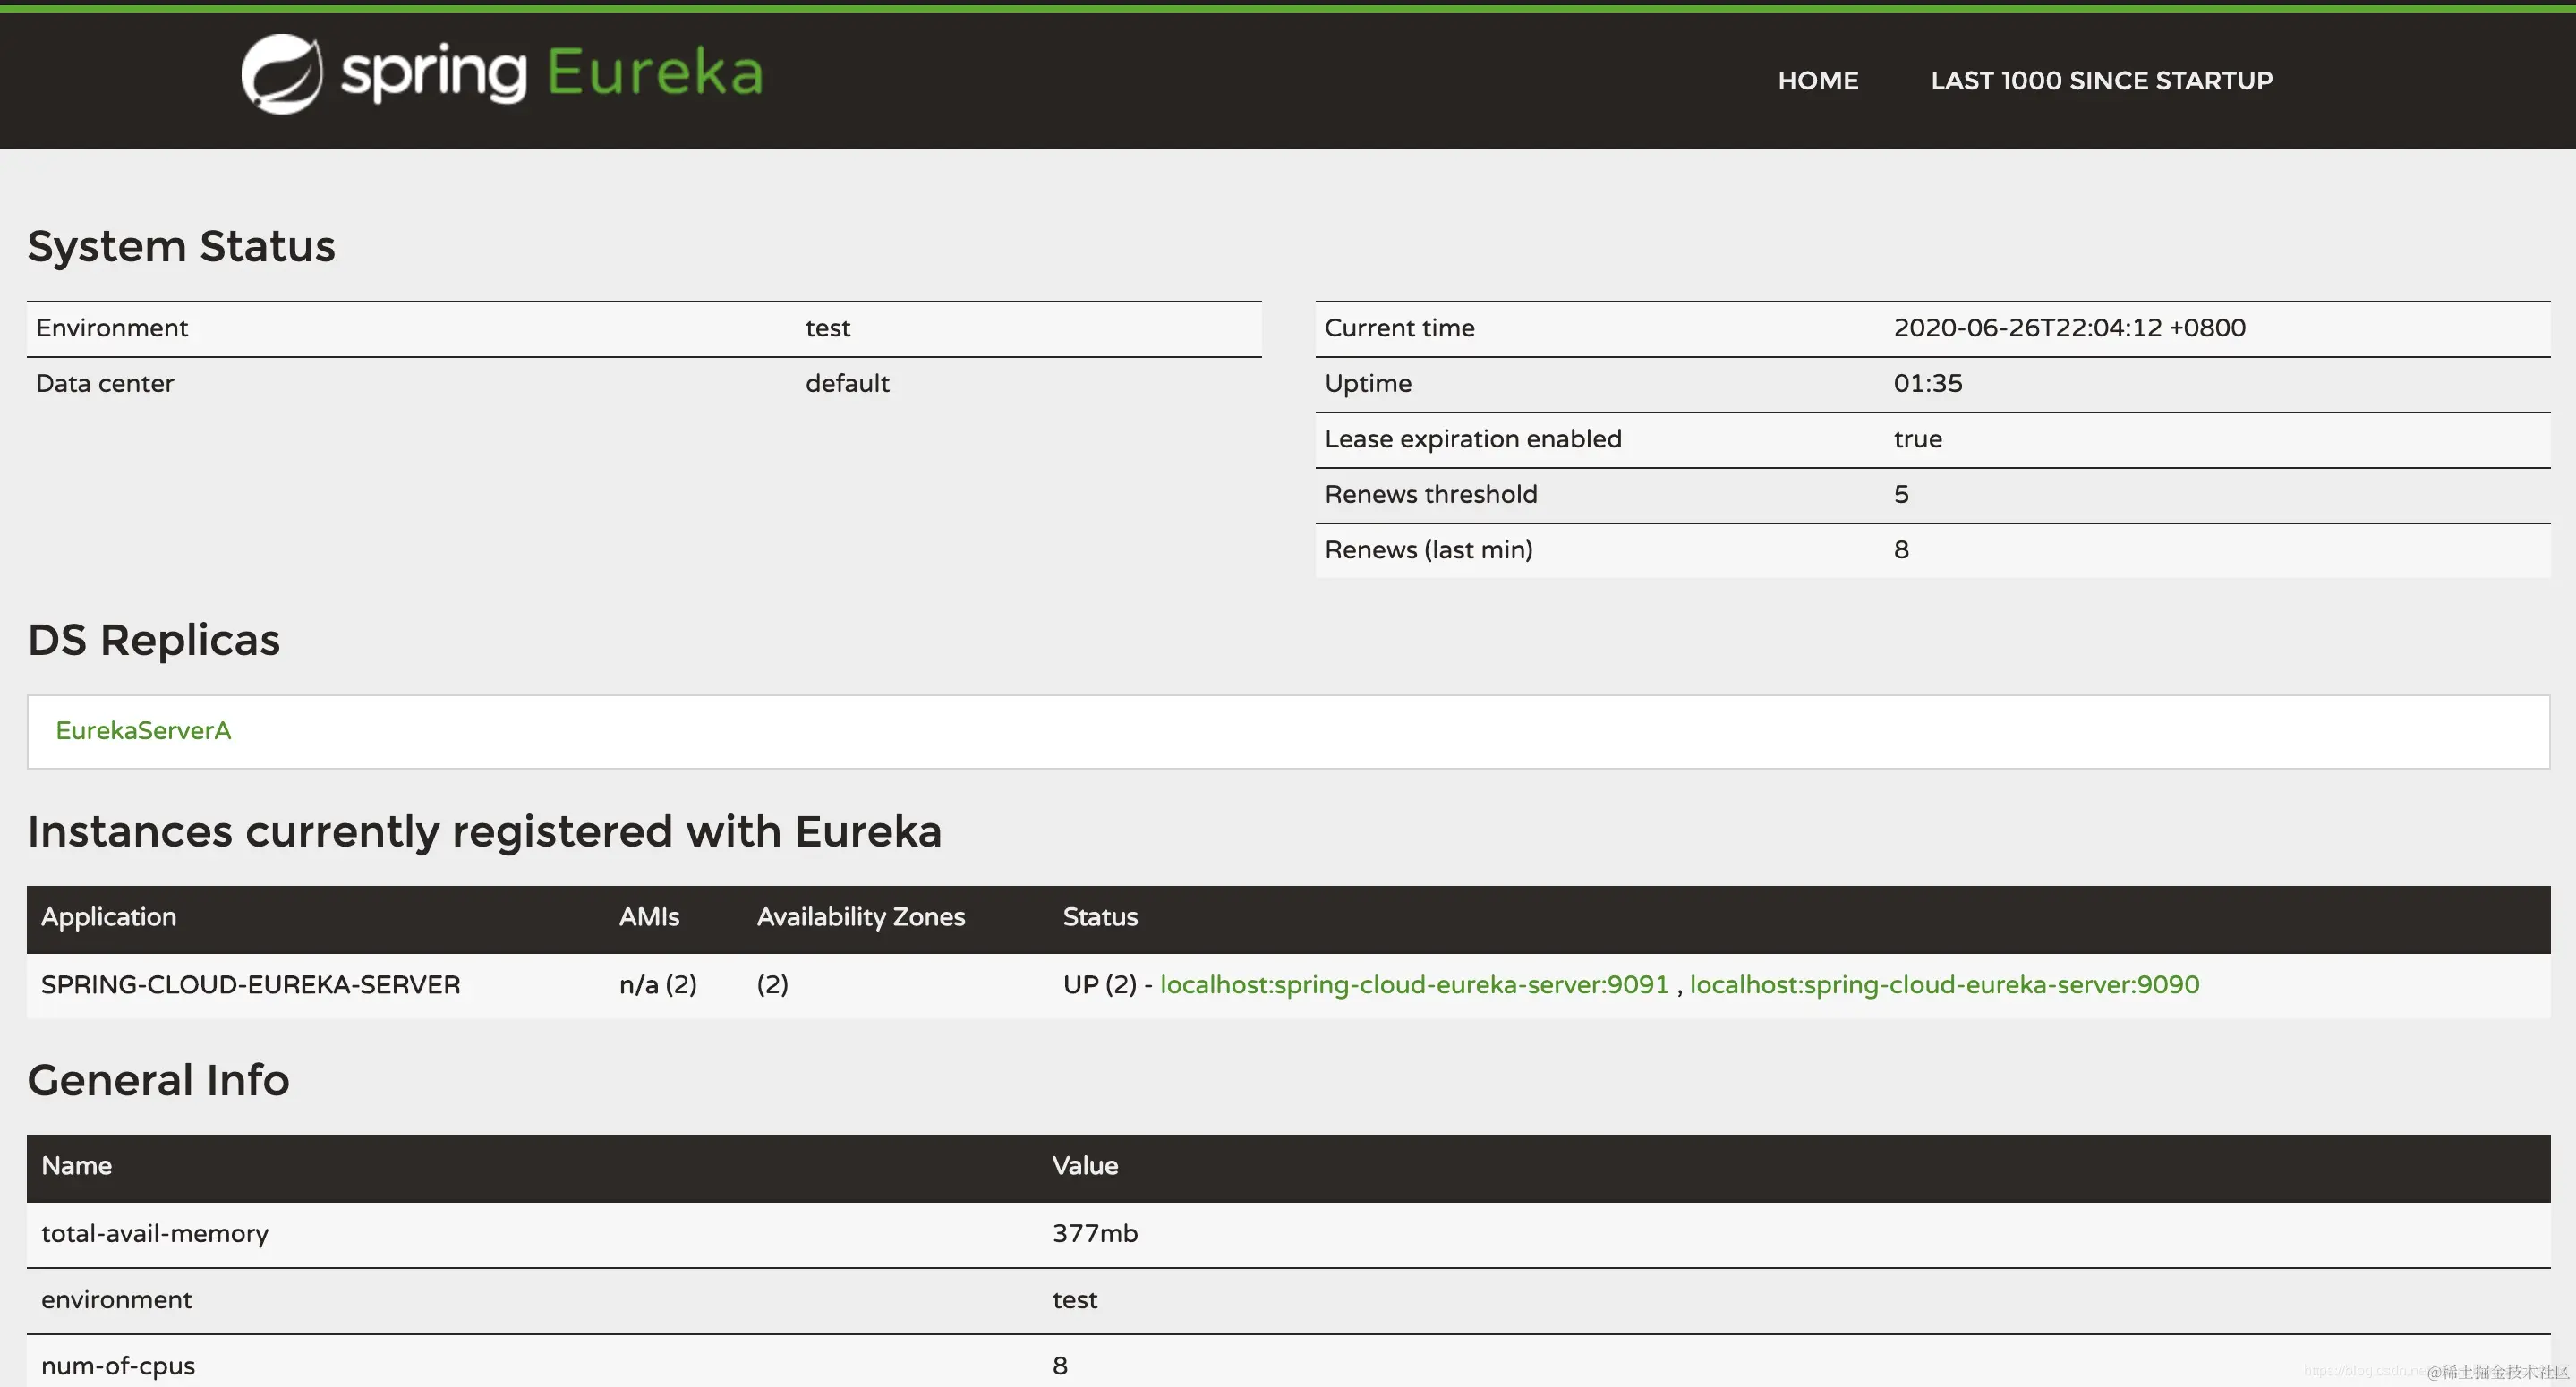Viewport: 2576px width, 1387px height.
Task: Click the spring Eureka brand text
Action: click(552, 74)
